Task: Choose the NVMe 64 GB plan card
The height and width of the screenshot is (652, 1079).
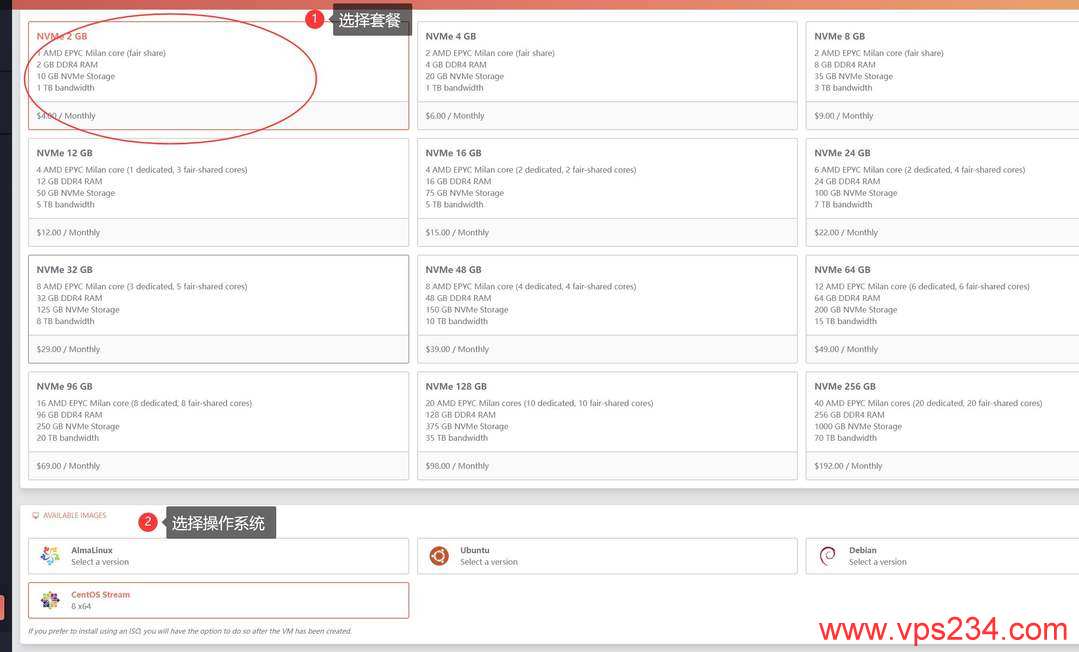Action: pos(940,309)
